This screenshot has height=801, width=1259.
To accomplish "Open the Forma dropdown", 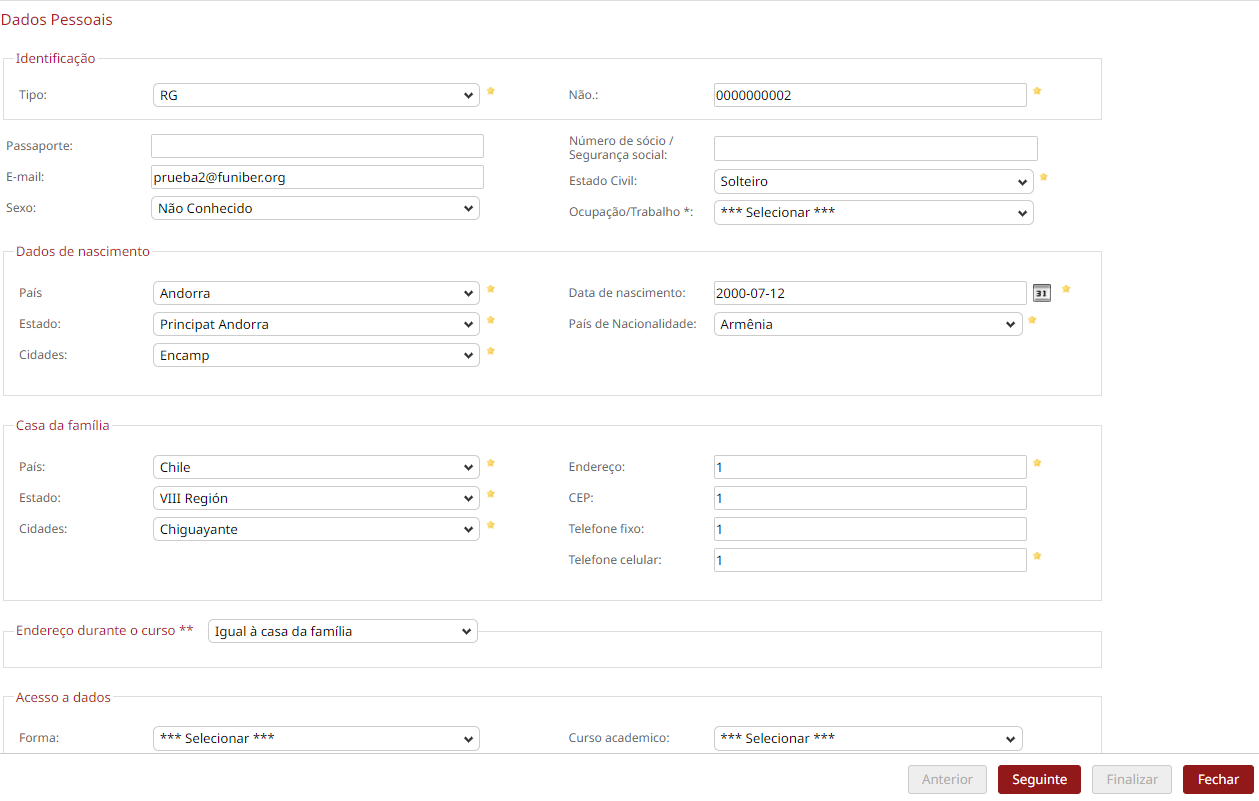I will point(315,738).
